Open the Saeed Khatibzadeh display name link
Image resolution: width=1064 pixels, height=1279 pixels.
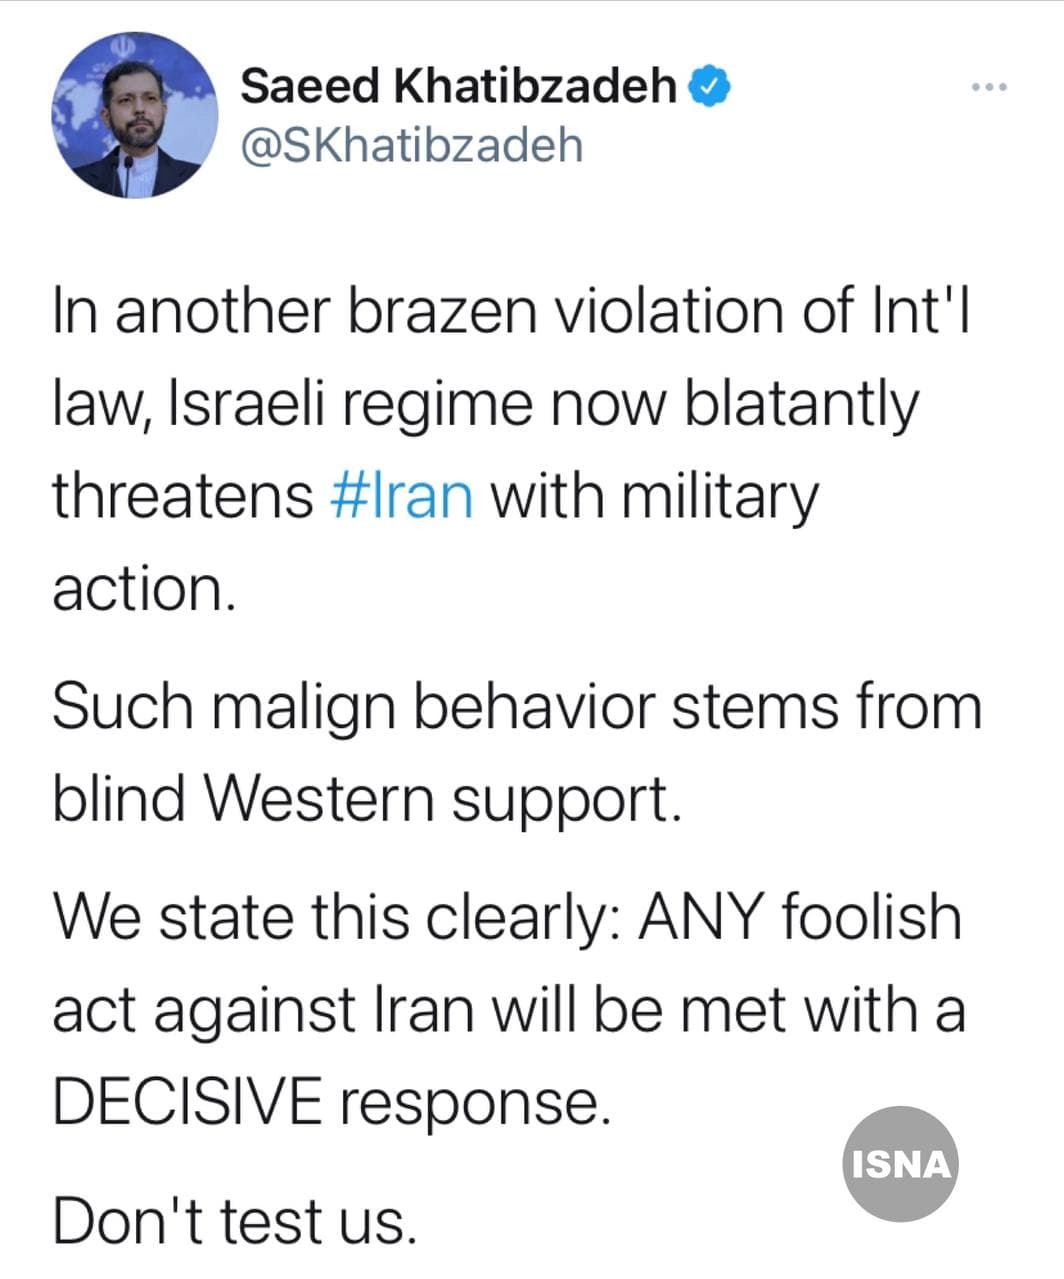click(x=459, y=87)
